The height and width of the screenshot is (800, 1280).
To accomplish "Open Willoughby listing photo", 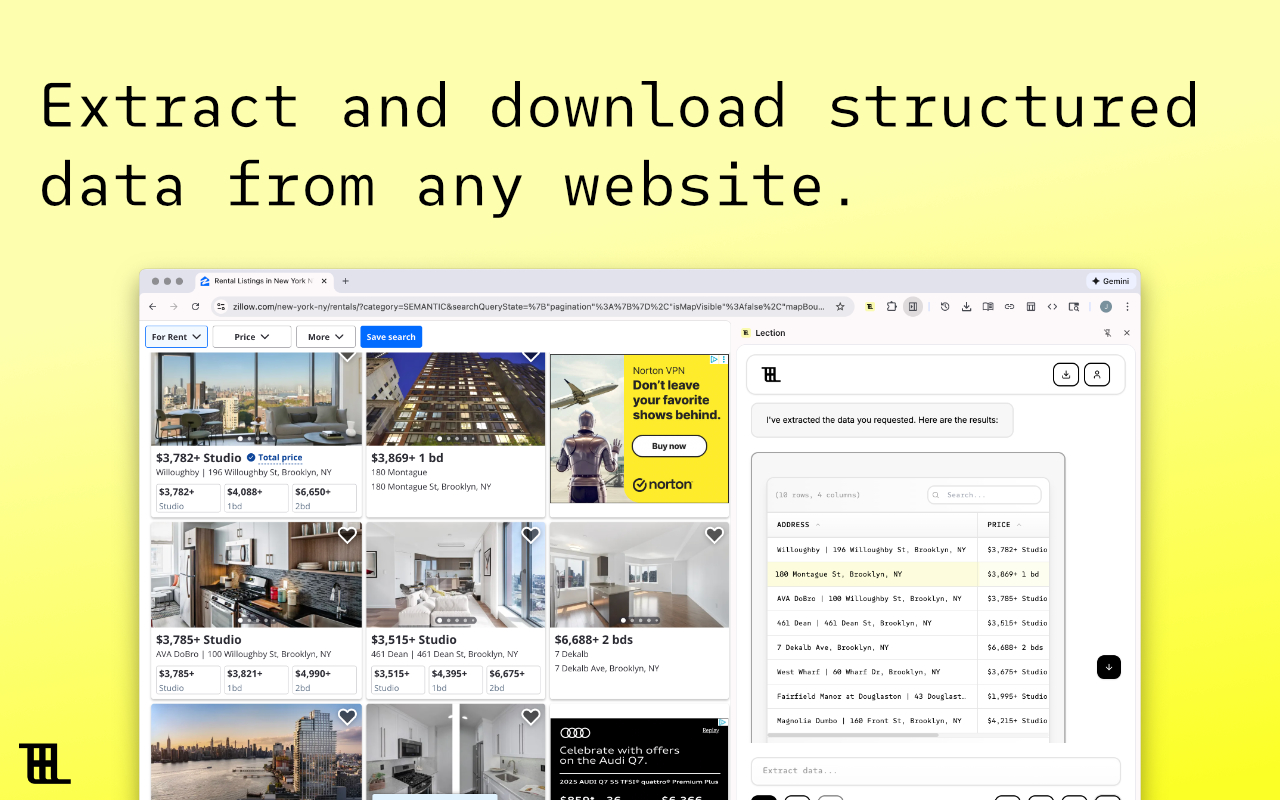I will [x=256, y=399].
